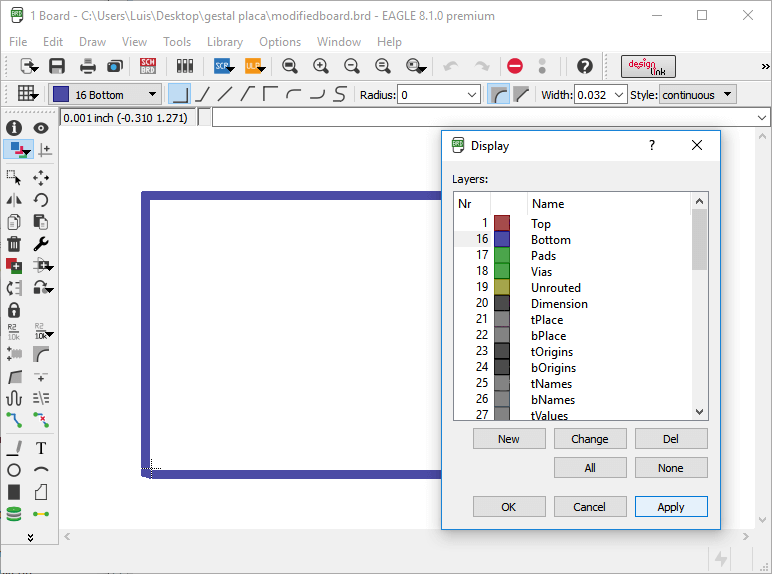The width and height of the screenshot is (772, 574).
Task: Toggle the right-angle wire bend style
Action: tap(179, 94)
